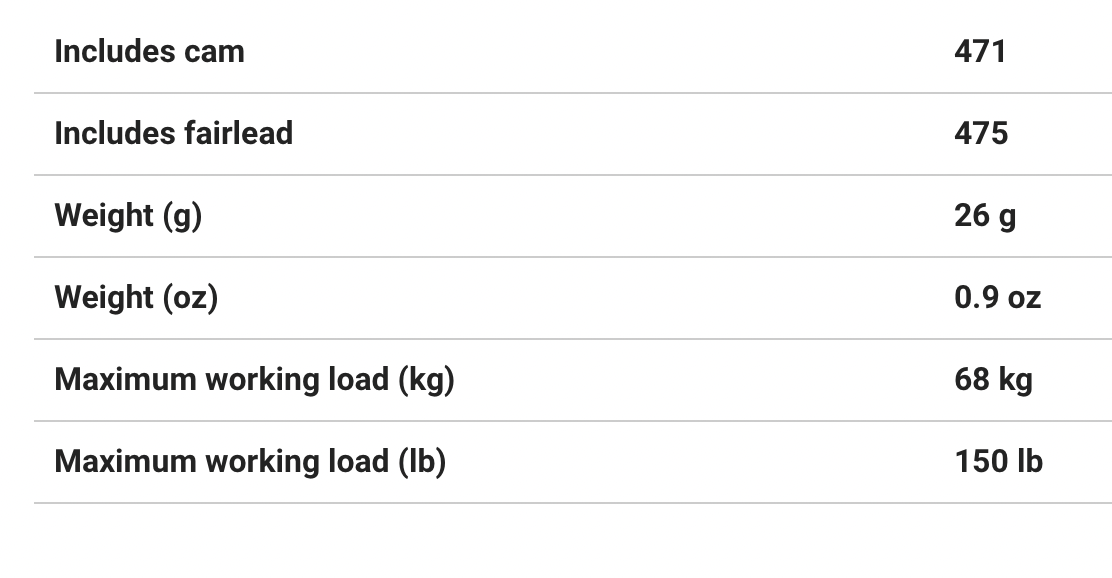Screen dimensions: 1112x578
Task: Click the '(g)' unit in the weight label
Action: [182, 216]
